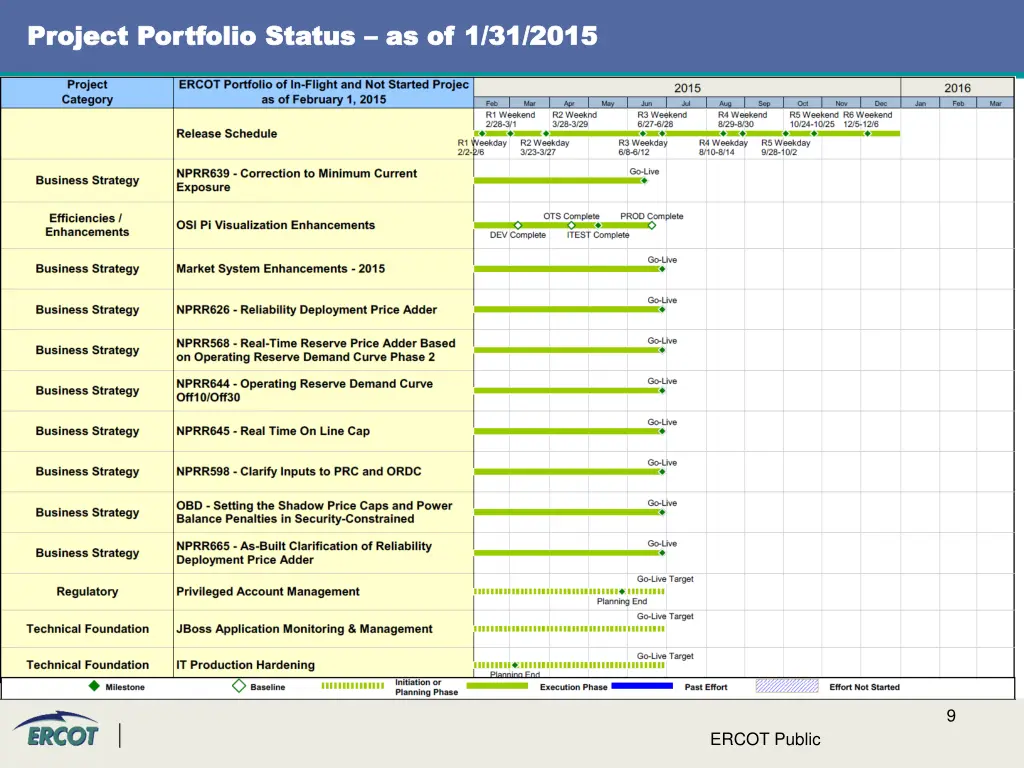
Task: Click Technical Foundation cell beside JBoss row
Action: point(87,629)
